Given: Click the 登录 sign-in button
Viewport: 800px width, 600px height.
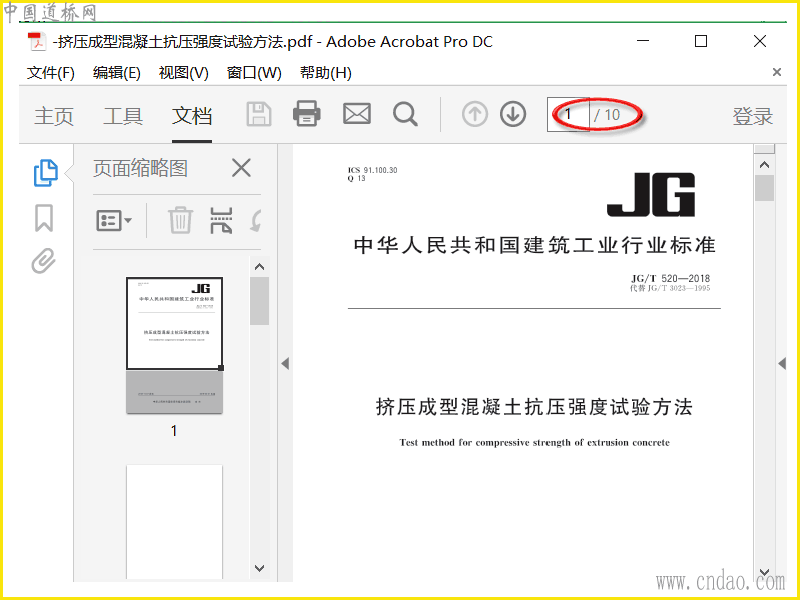Looking at the screenshot, I should 753,116.
